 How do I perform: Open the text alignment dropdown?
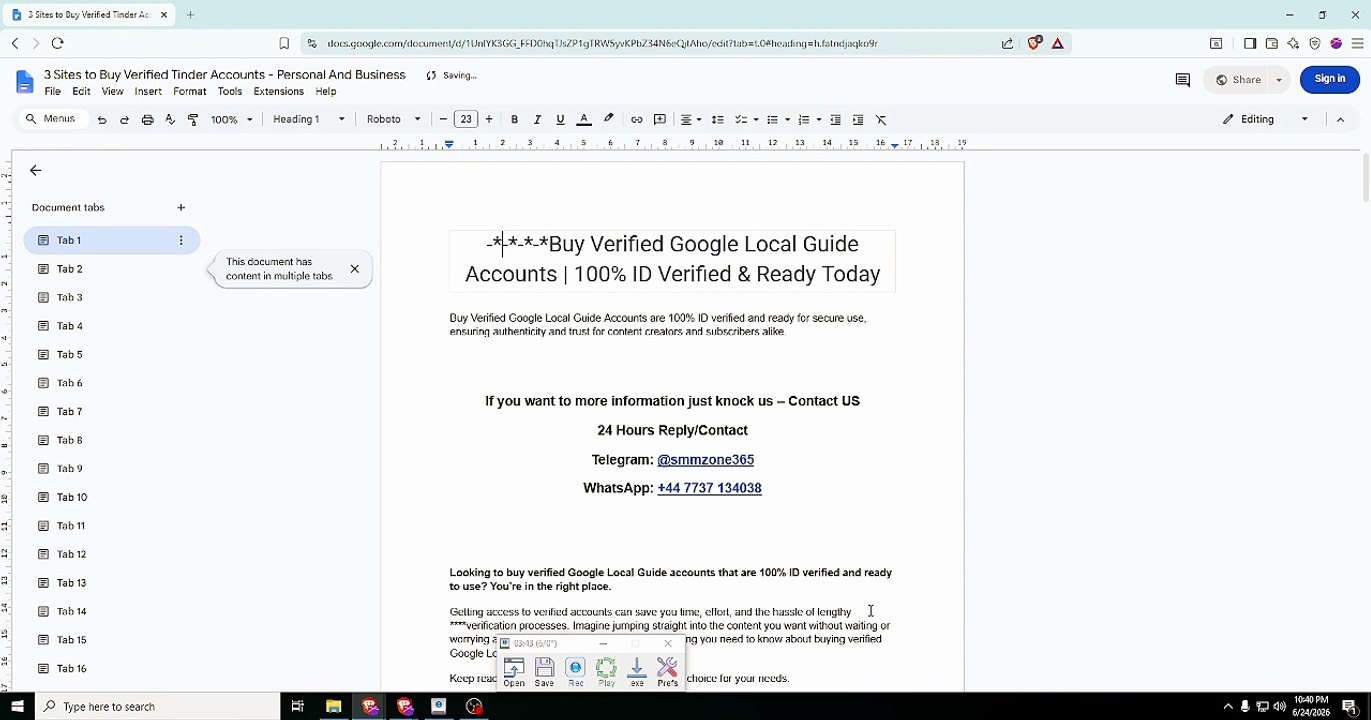tap(691, 120)
